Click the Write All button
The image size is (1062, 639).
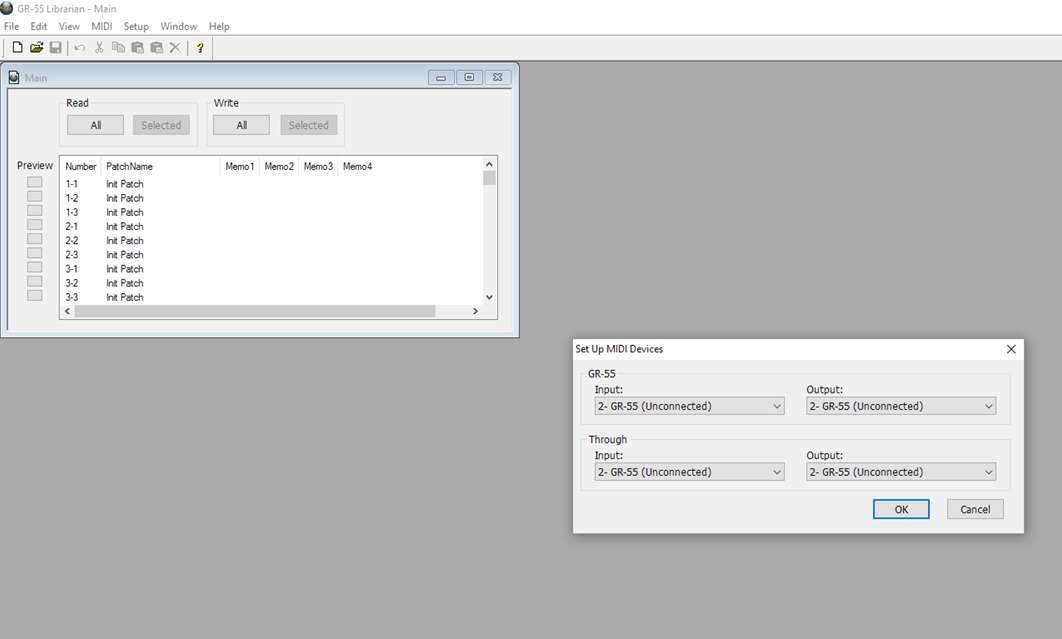pos(242,125)
